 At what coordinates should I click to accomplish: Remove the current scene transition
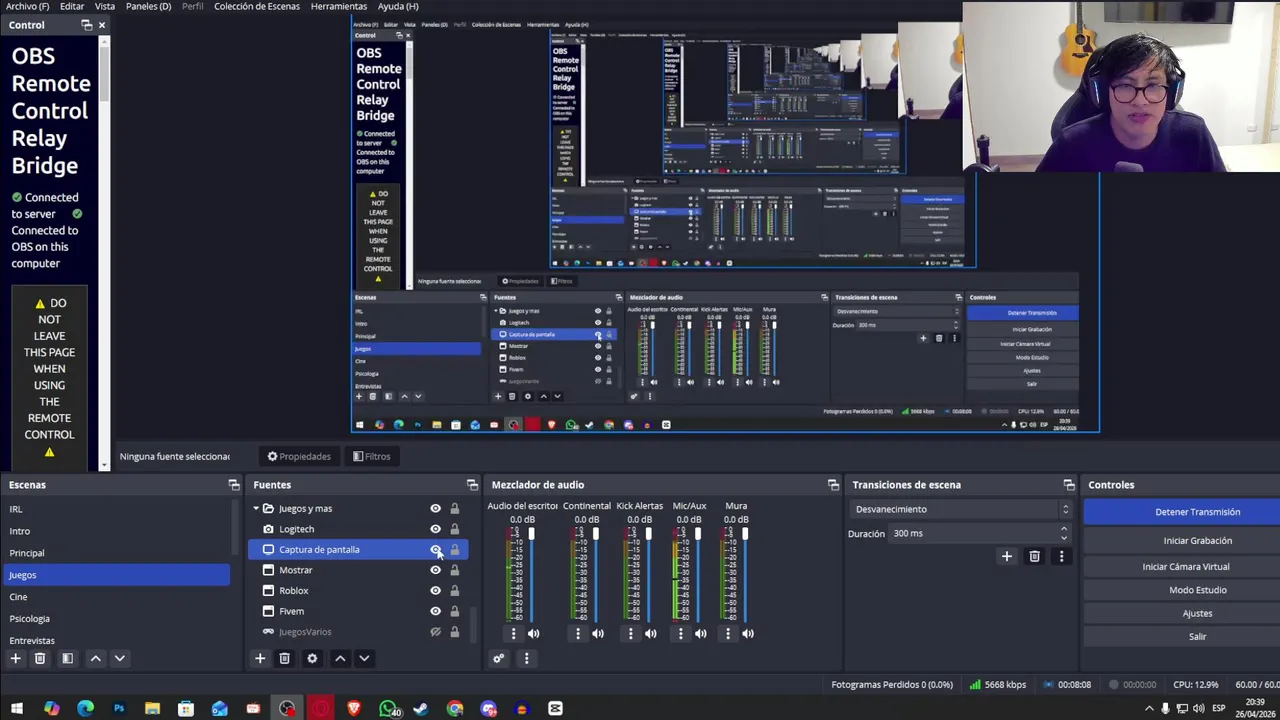coord(1035,556)
